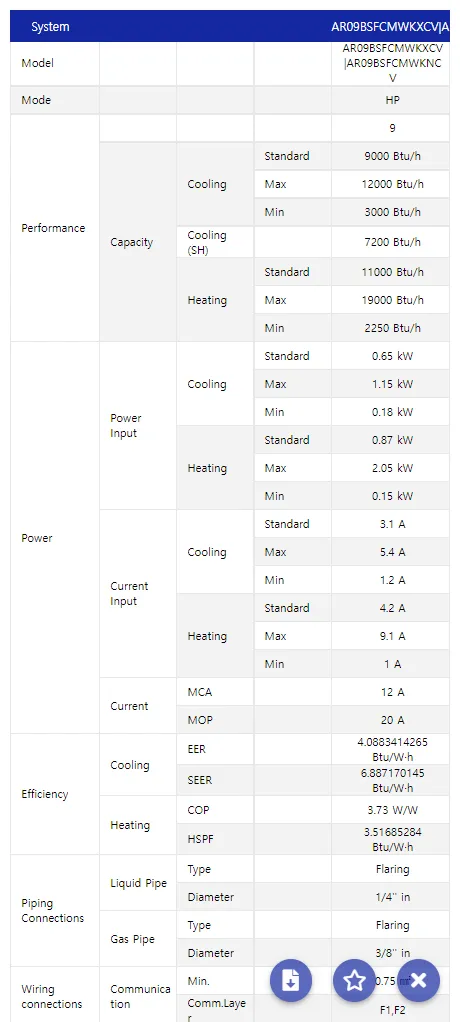
Task: Click the Mode row label
Action: click(x=36, y=100)
